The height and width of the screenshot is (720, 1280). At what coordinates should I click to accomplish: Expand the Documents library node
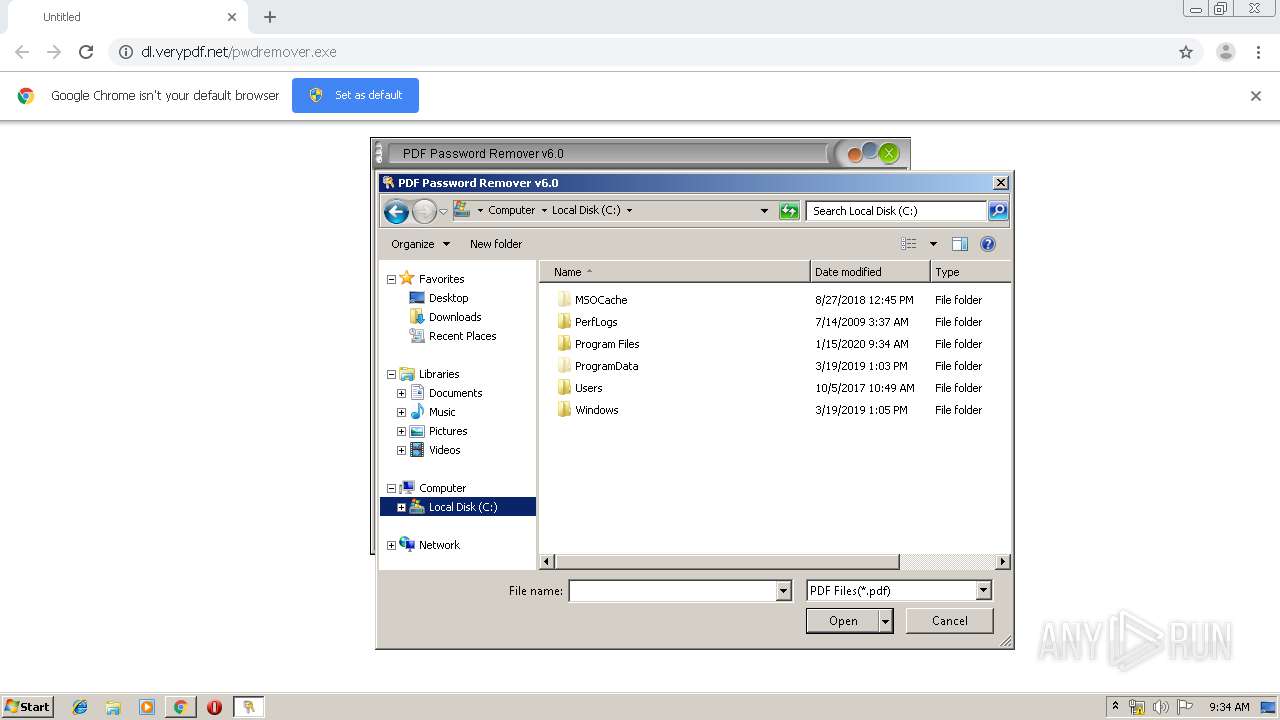point(401,393)
